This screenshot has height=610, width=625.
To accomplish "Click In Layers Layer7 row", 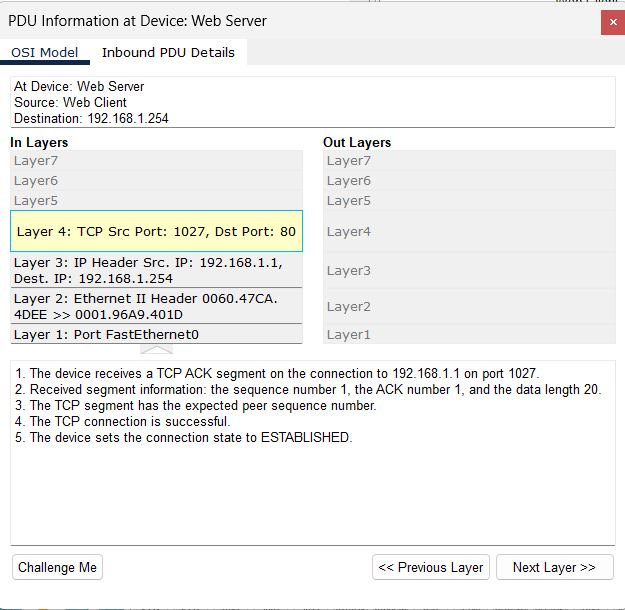I will 156,161.
